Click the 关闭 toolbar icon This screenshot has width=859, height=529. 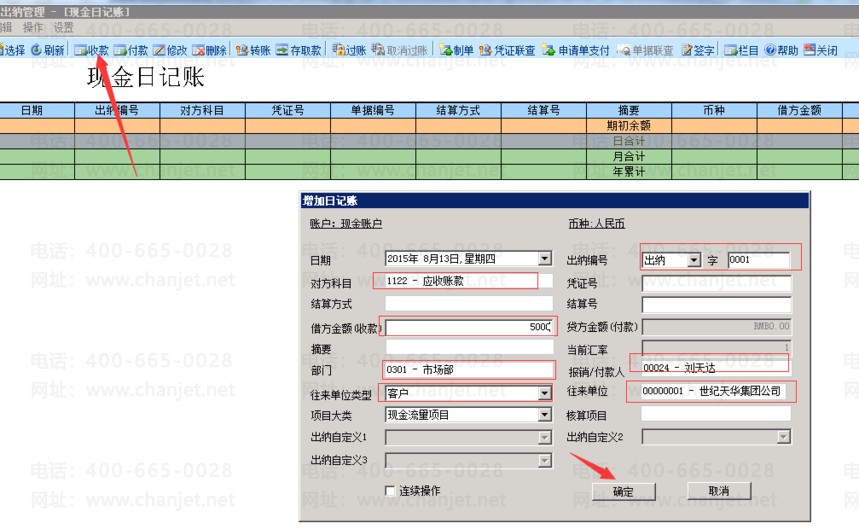pyautogui.click(x=810, y=50)
